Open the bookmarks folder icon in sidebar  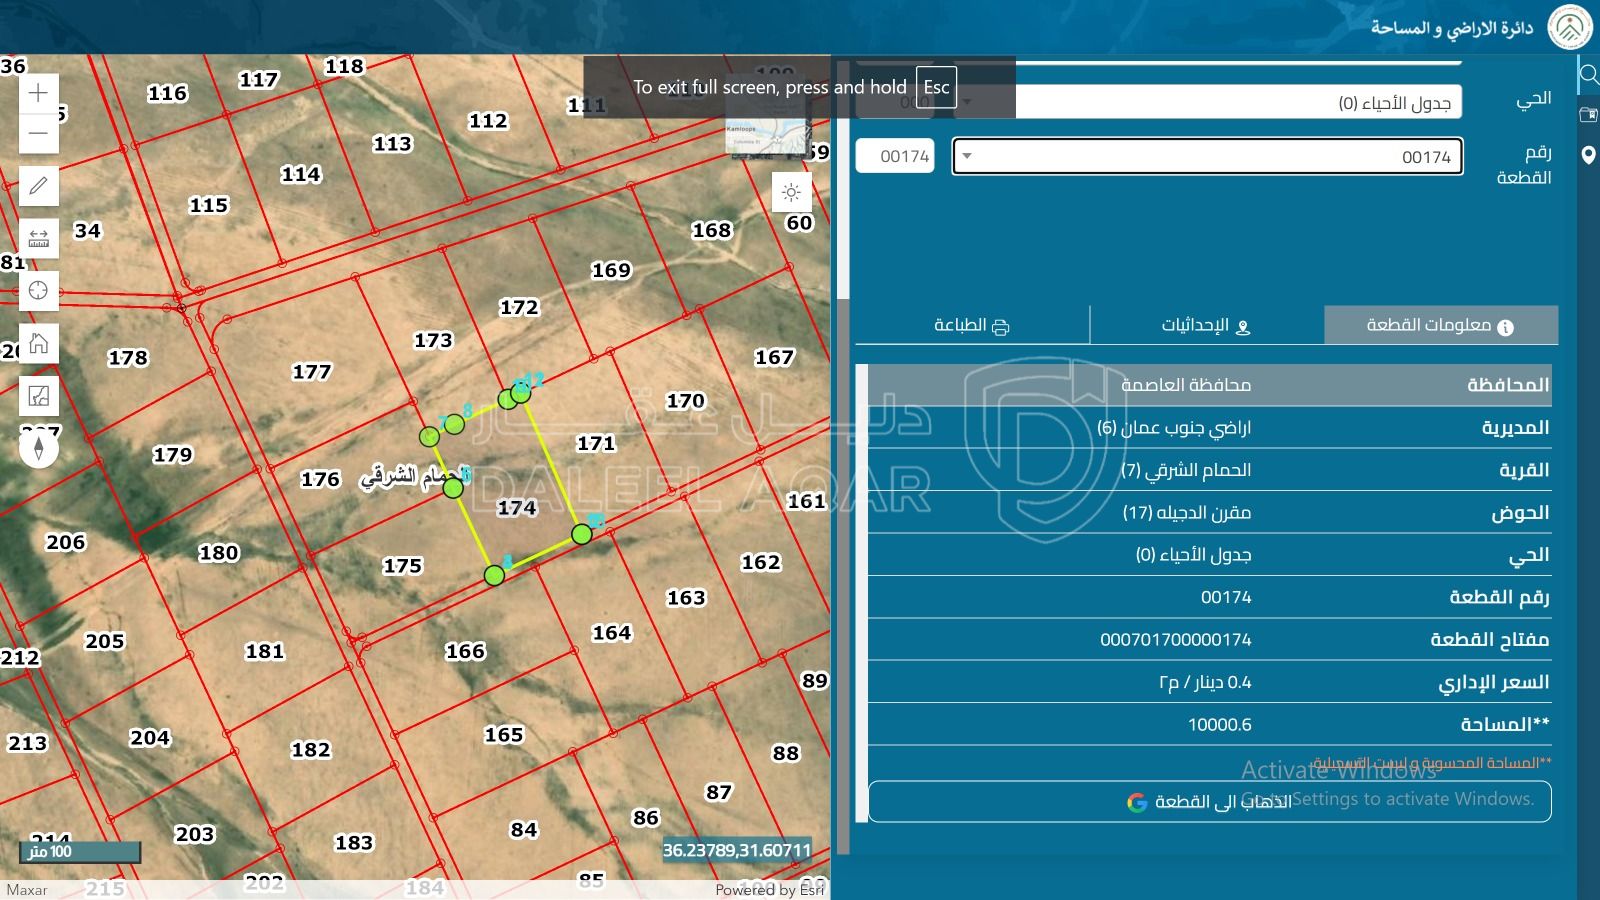point(1587,115)
